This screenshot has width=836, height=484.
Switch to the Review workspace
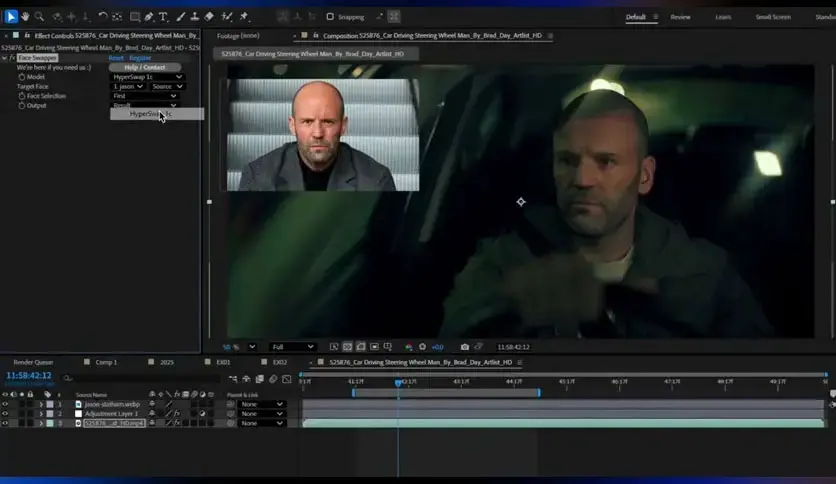[680, 17]
